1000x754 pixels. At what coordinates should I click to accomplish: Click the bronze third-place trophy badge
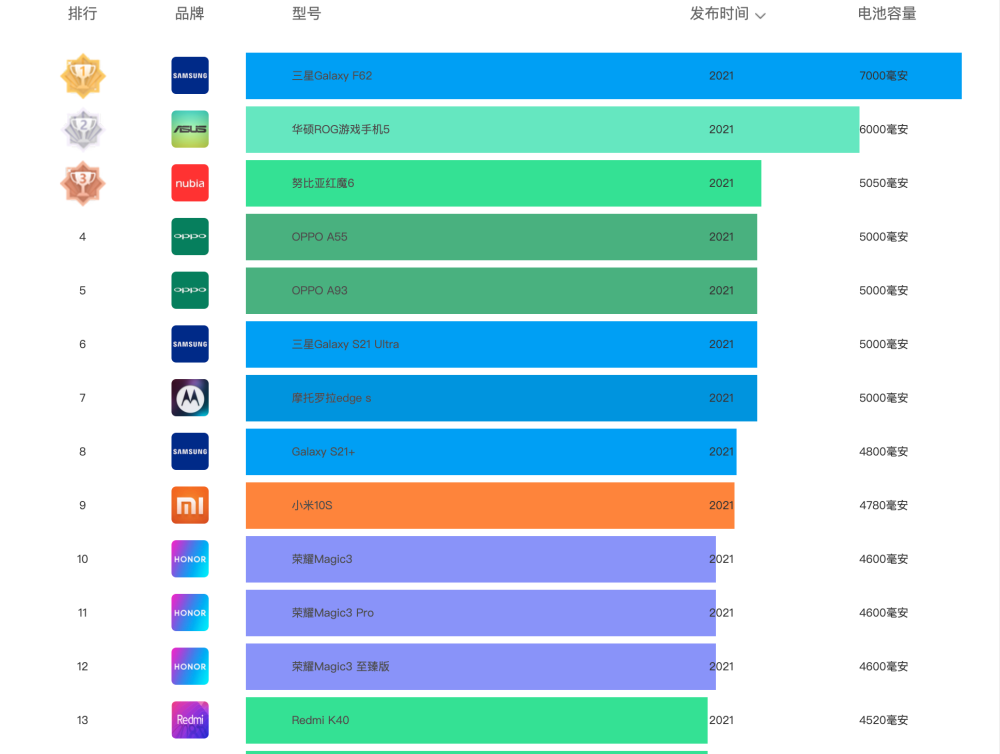pos(83,183)
